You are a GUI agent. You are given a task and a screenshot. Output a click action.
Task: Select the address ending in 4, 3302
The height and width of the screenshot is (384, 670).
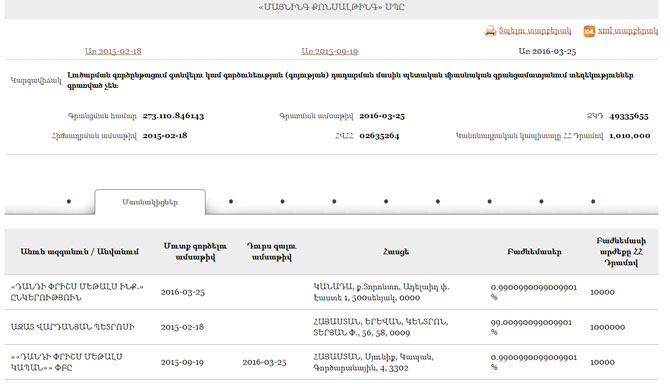[x=373, y=362]
